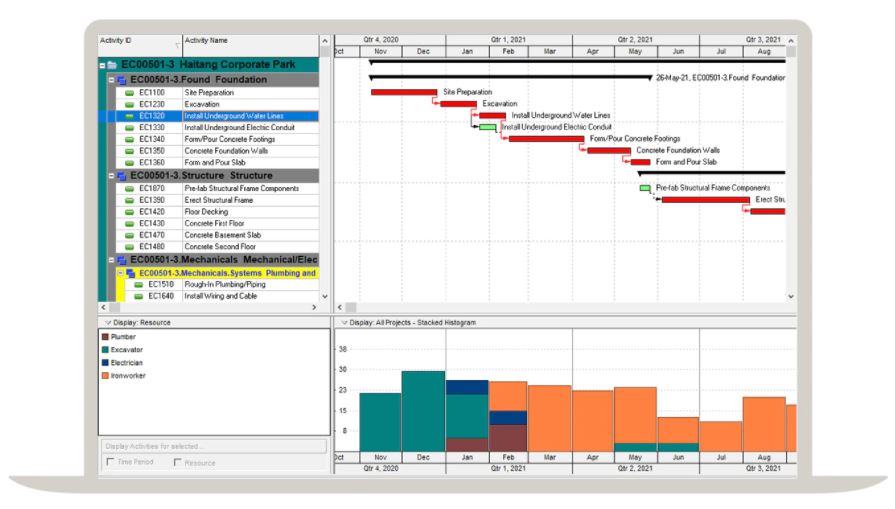Click the green activity icon for EC1100
The width and height of the screenshot is (895, 509).
coord(129,92)
